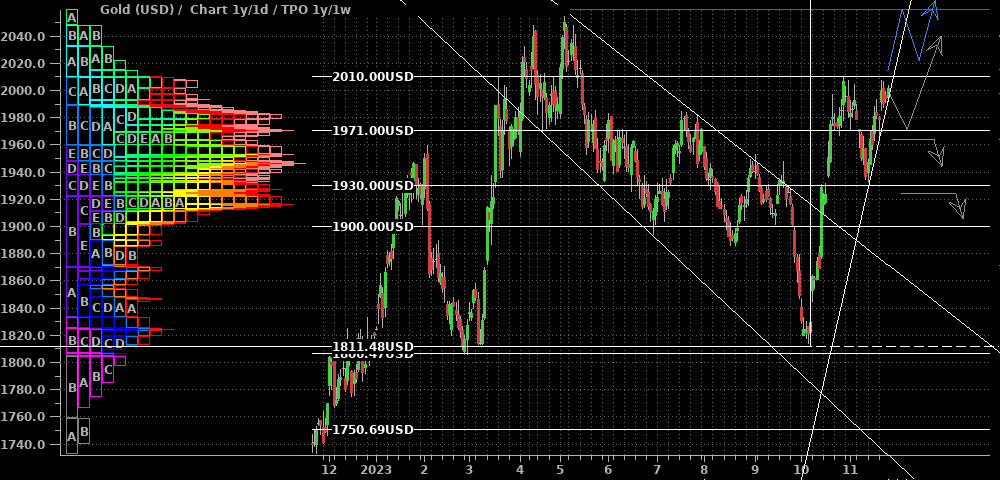Click month 12 on the time axis
The image size is (1000, 480).
click(329, 470)
